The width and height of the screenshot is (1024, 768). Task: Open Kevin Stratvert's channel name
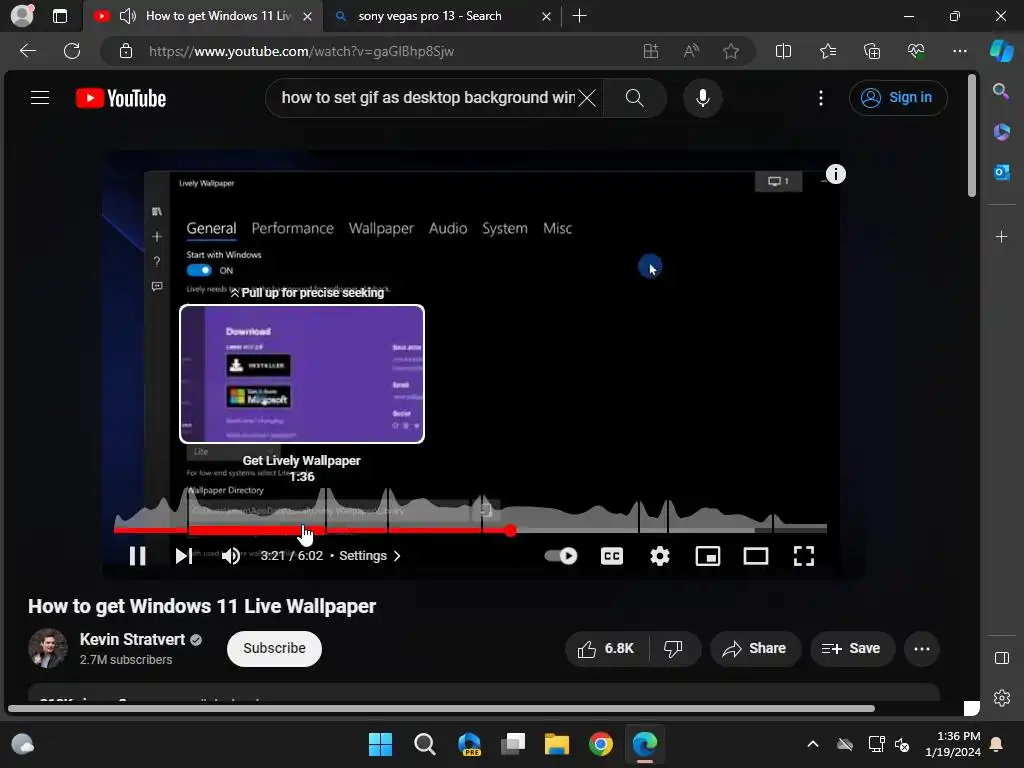133,639
